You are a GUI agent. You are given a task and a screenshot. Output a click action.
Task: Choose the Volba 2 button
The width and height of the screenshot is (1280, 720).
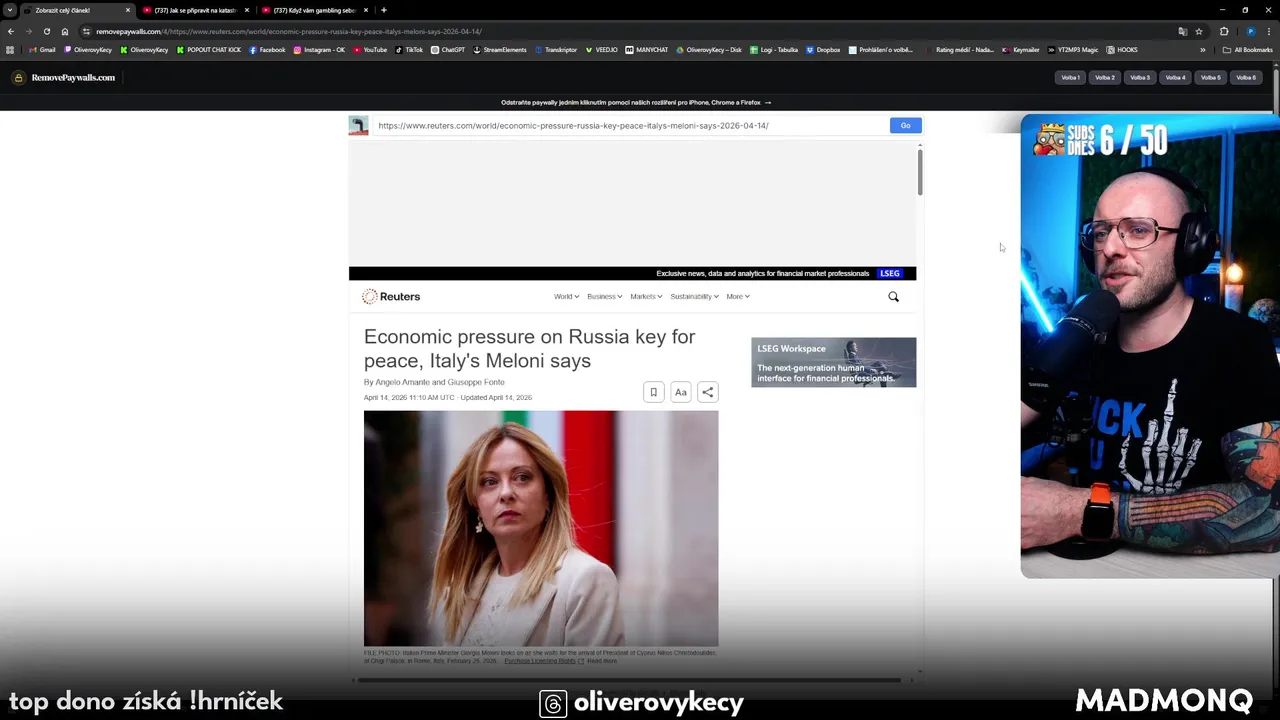[x=1105, y=77]
